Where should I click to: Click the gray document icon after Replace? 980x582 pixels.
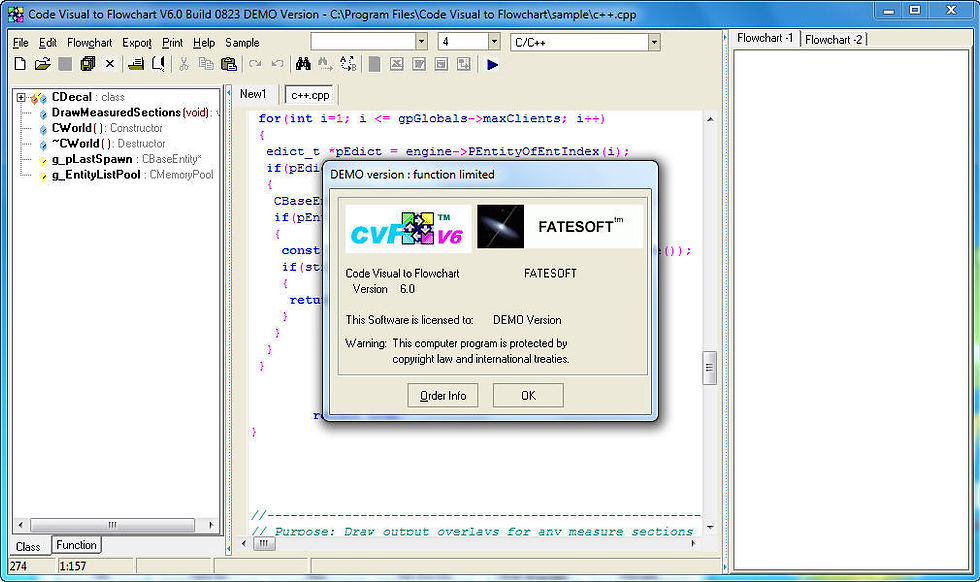click(x=374, y=64)
